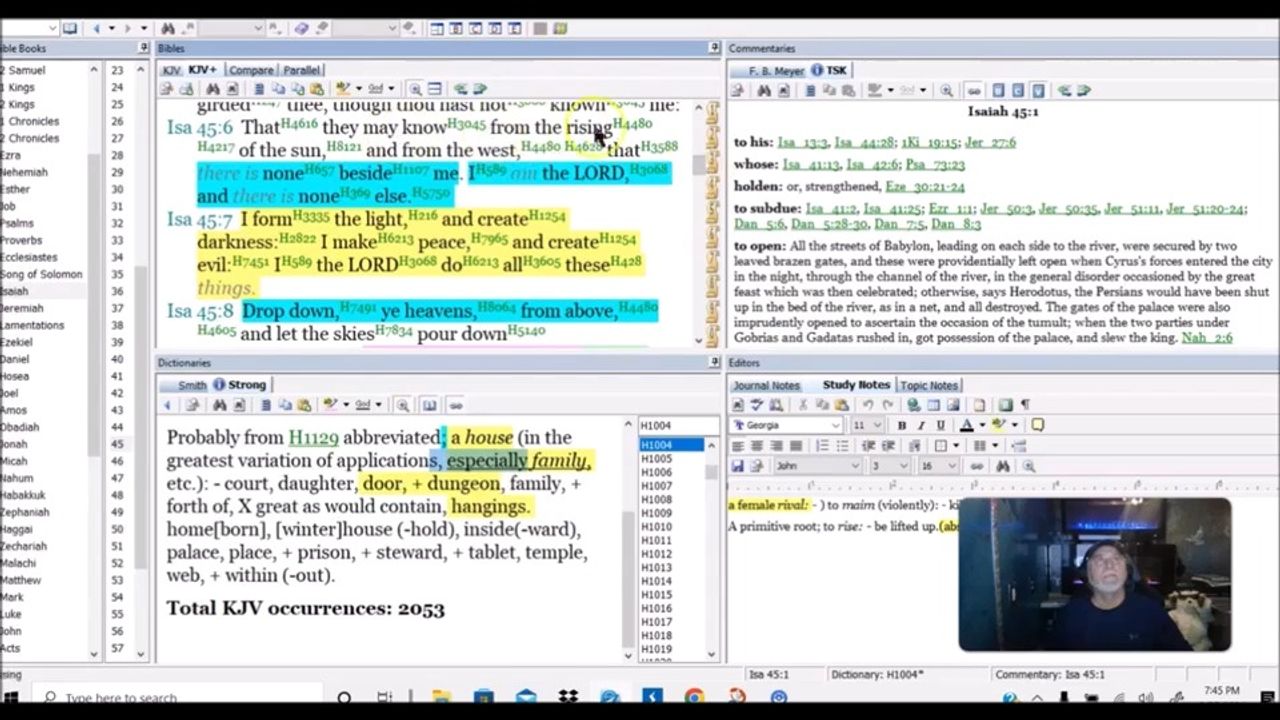
Task: Click the zoom magnifier in Commentaries toolbar
Action: coord(946,91)
